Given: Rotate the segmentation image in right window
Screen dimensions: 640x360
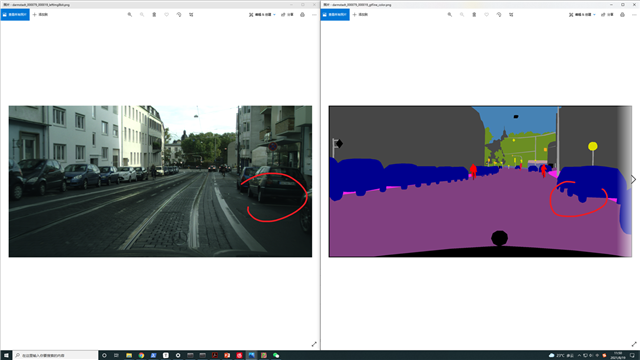Looking at the screenshot, I should click(499, 15).
